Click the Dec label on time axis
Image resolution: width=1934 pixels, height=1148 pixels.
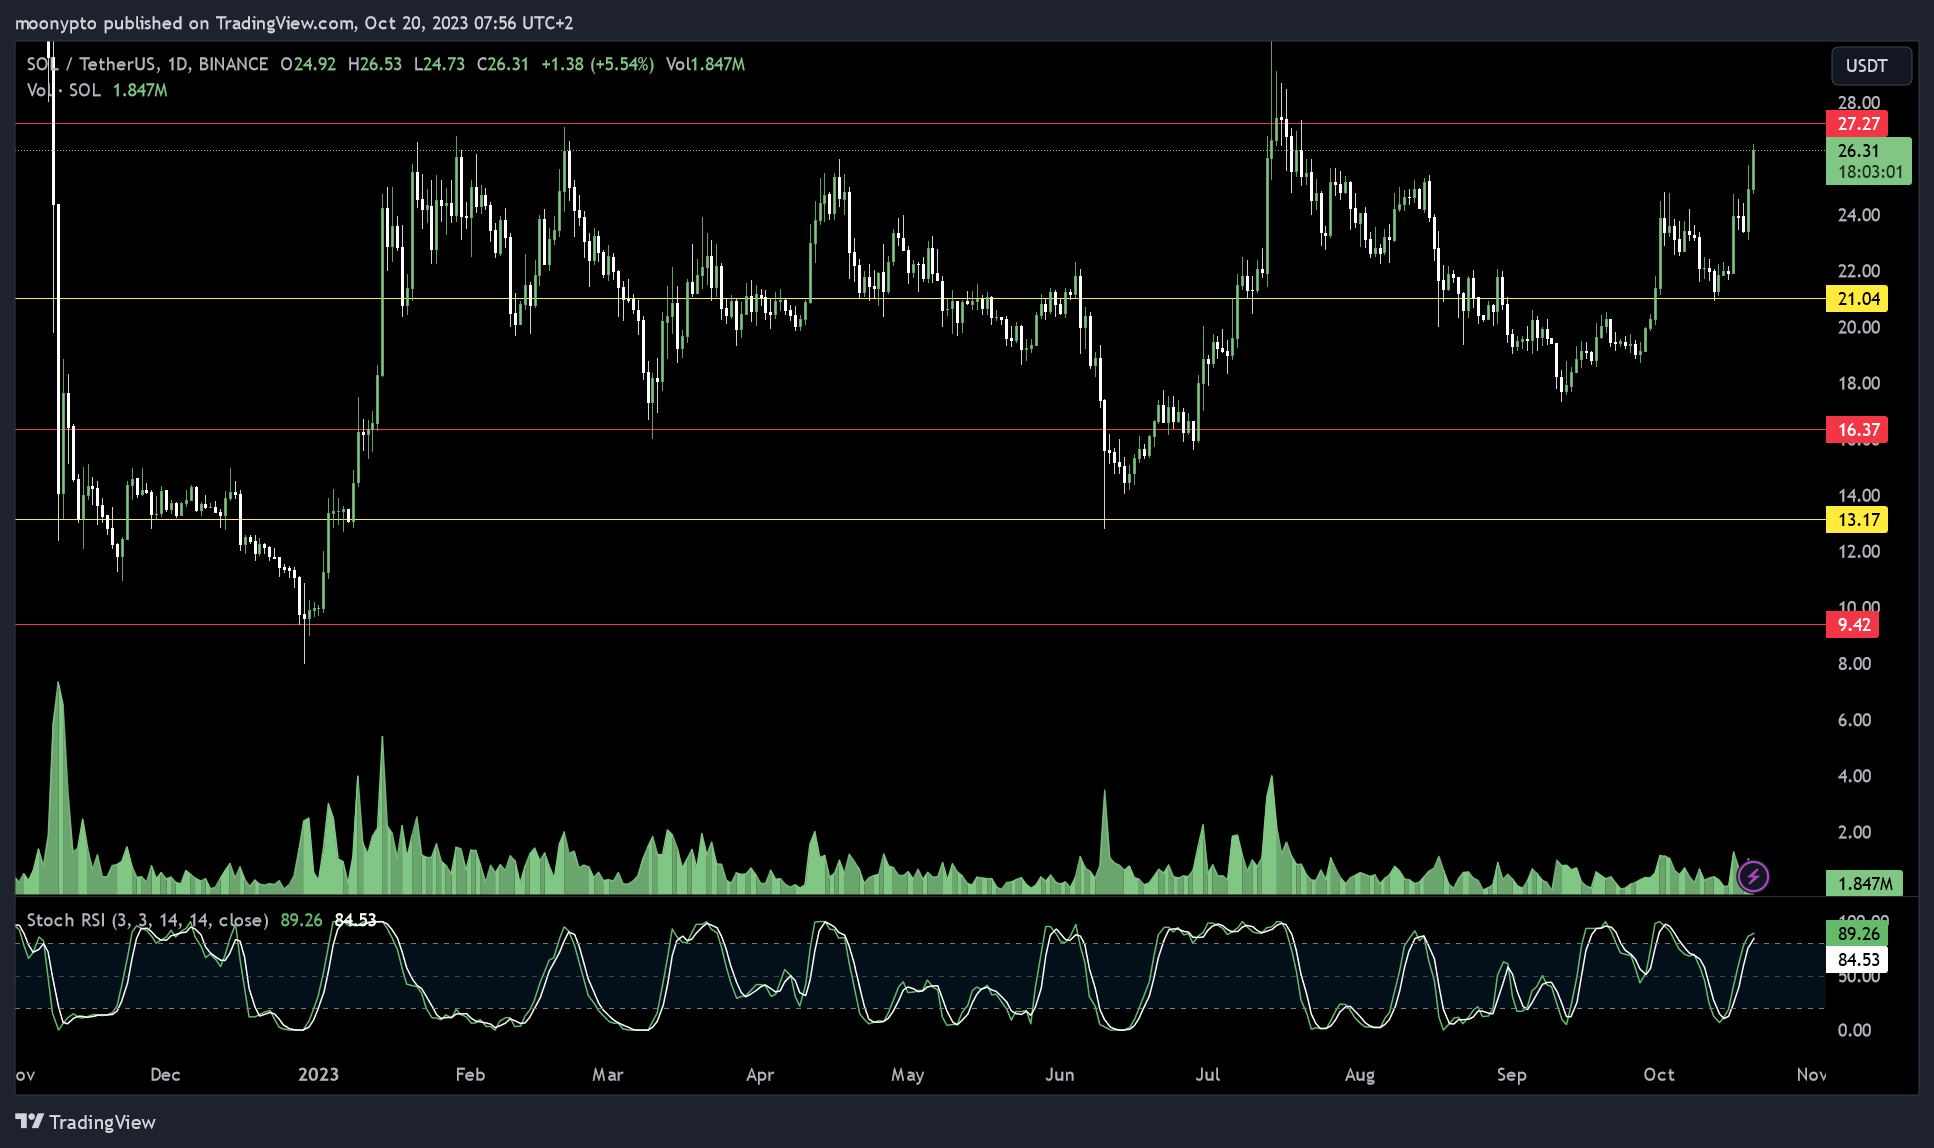tap(165, 1074)
